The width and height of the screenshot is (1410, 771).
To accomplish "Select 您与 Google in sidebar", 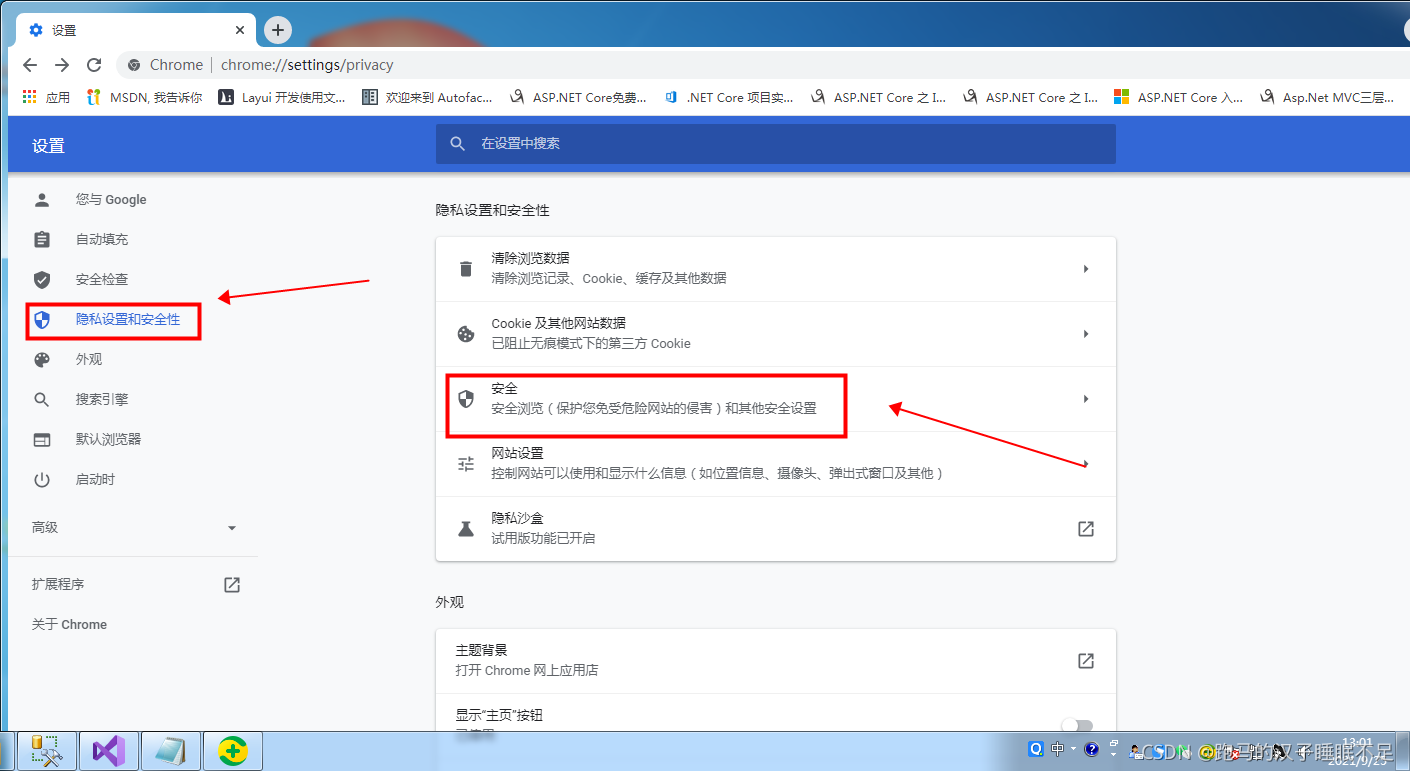I will pyautogui.click(x=111, y=200).
